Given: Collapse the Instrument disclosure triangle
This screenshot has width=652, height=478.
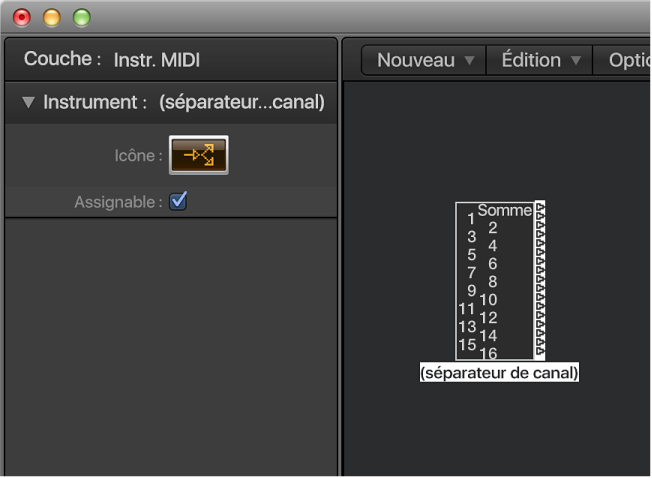Looking at the screenshot, I should point(28,102).
